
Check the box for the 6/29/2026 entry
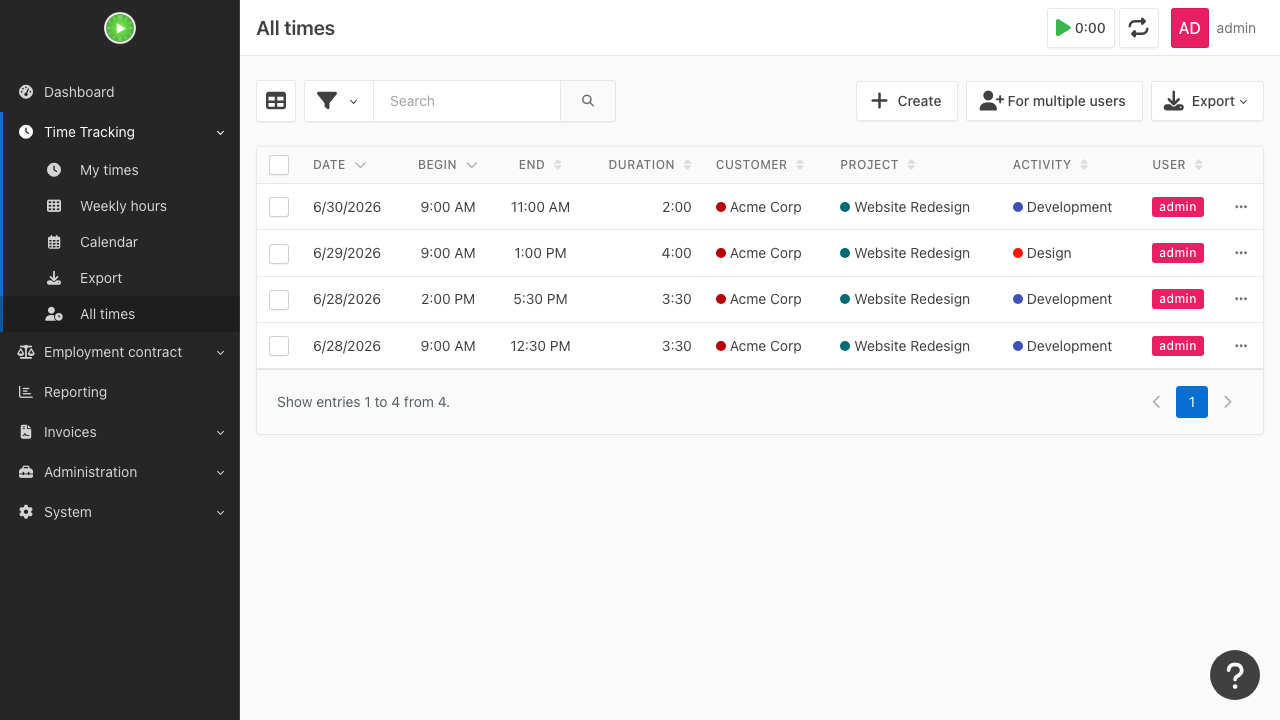[x=279, y=253]
